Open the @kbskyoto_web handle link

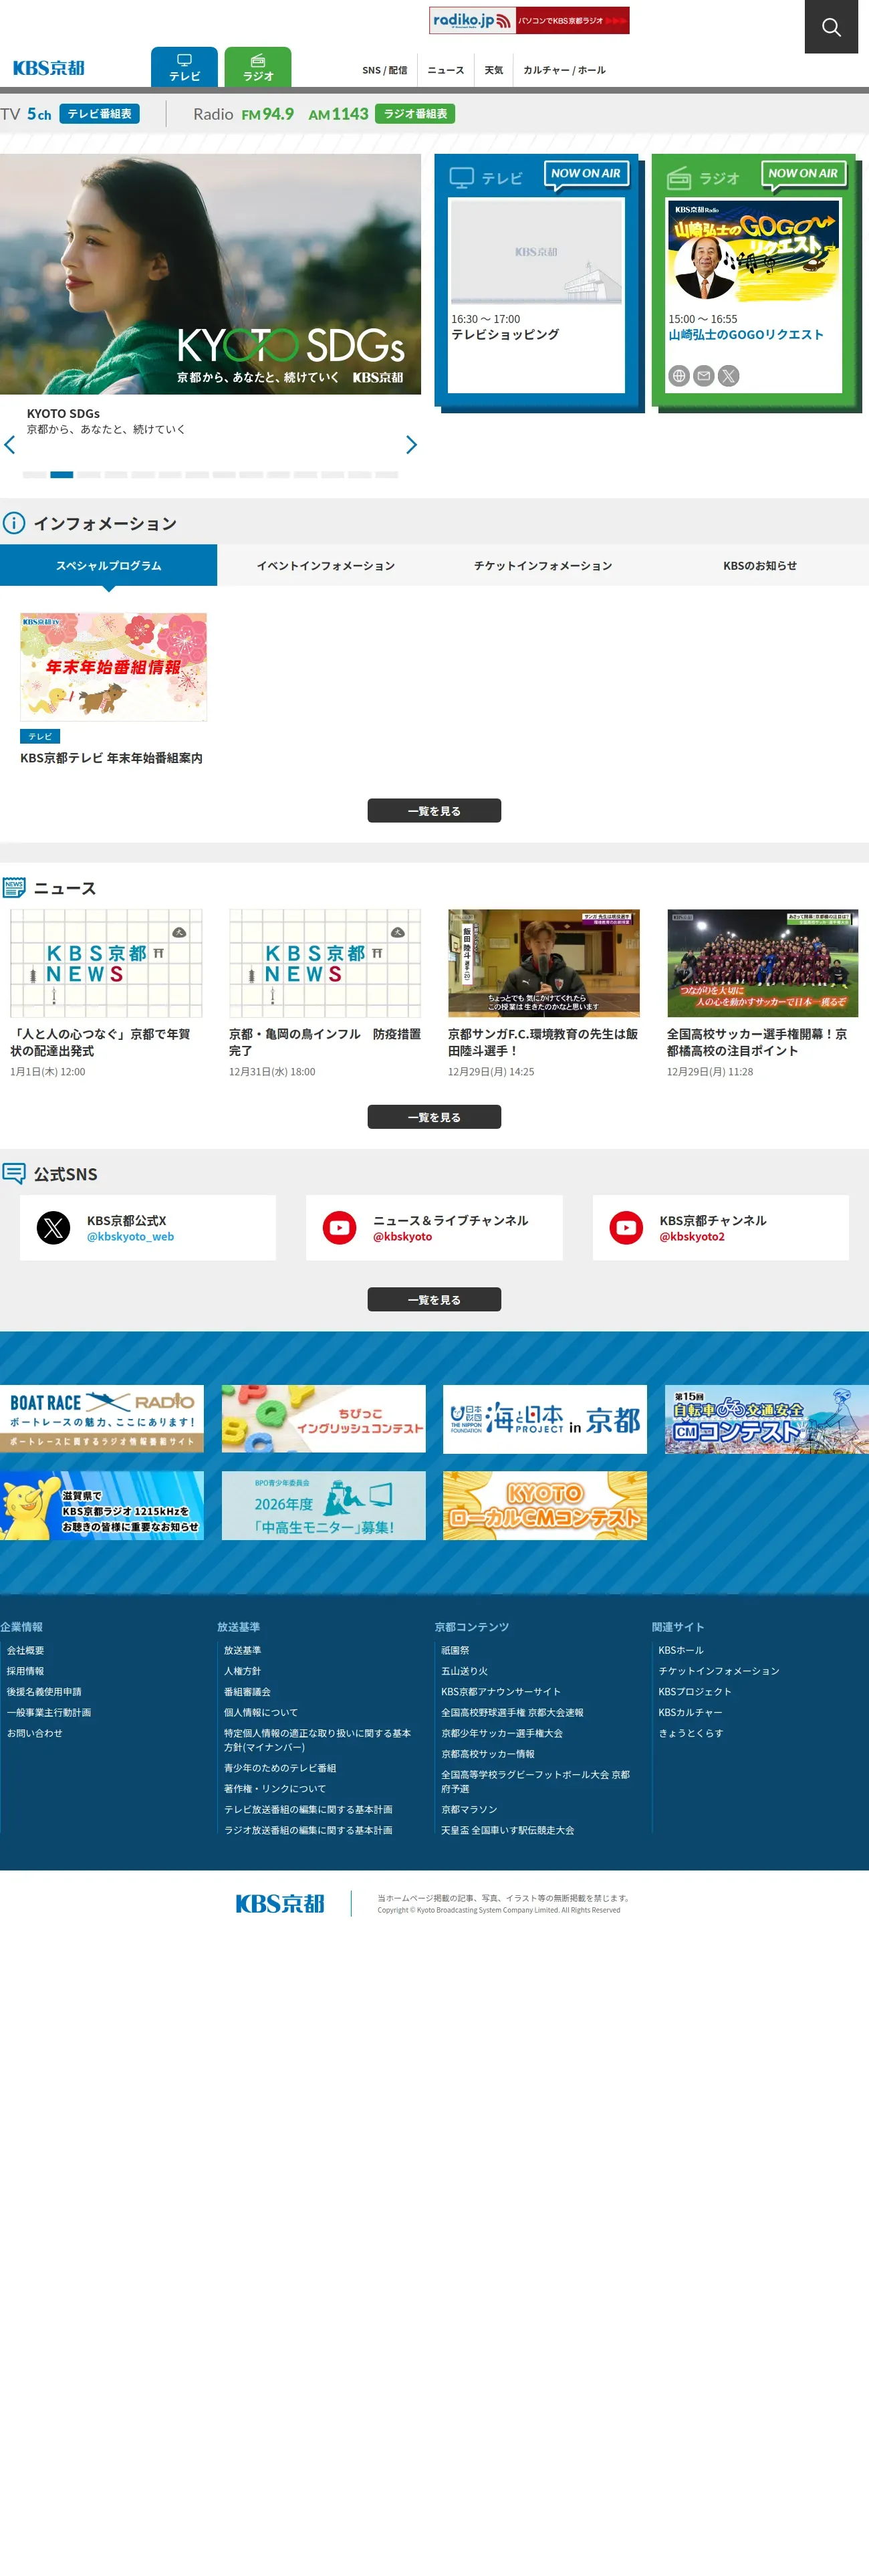pyautogui.click(x=130, y=1237)
